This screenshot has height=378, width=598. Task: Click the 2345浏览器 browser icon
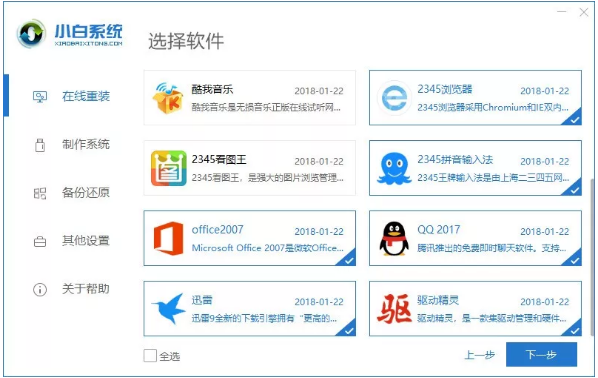point(394,98)
